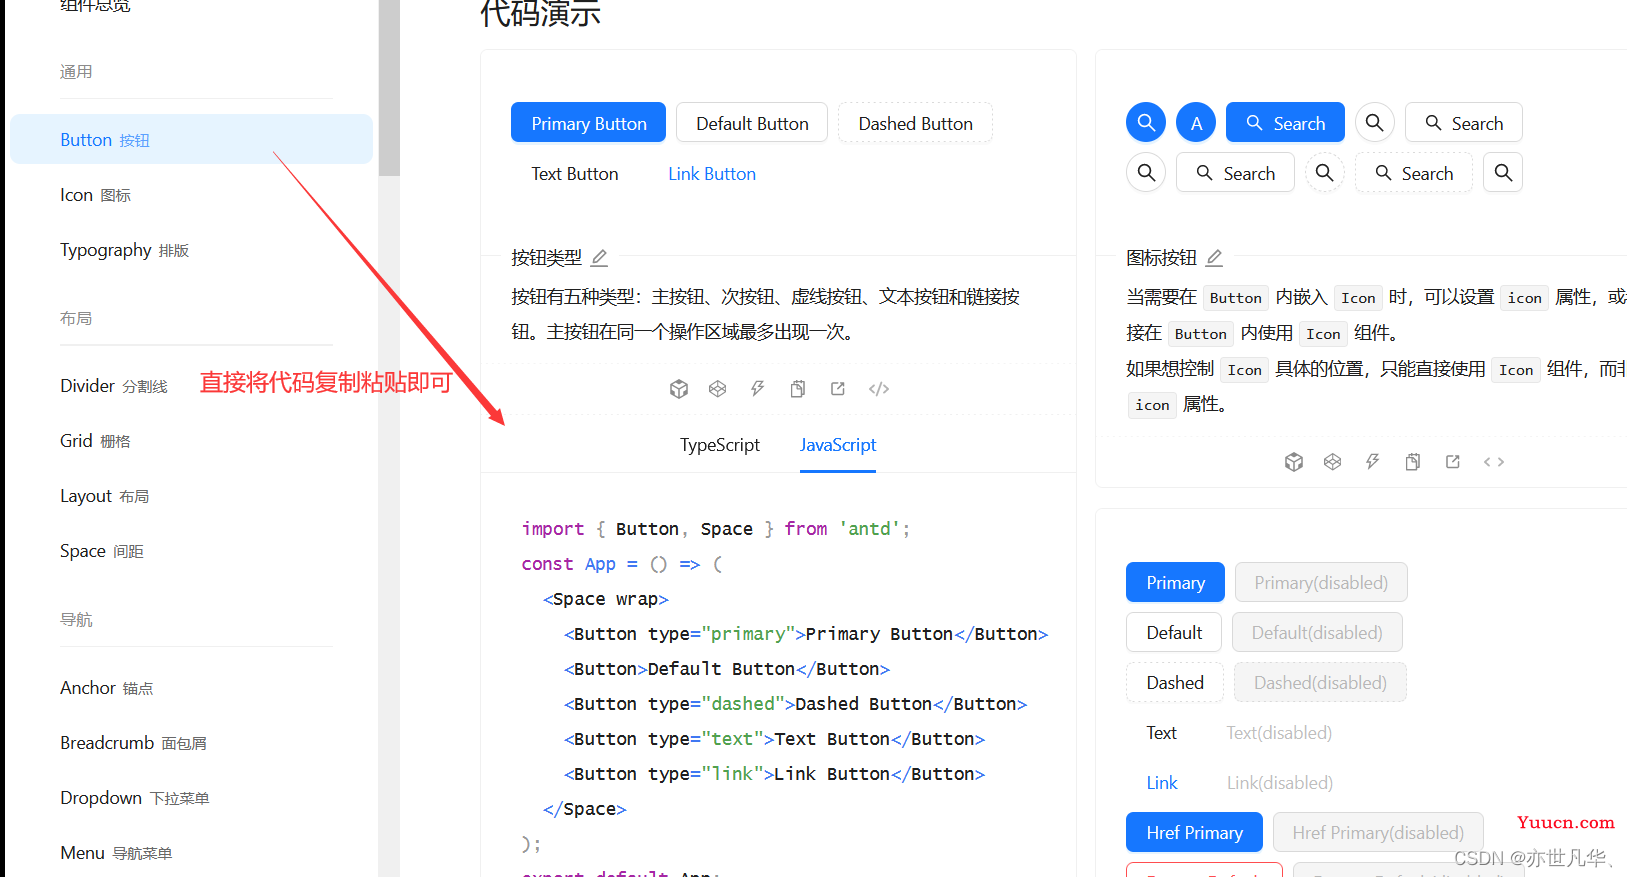This screenshot has height=877, width=1627.
Task: Click the default Search button in second row
Action: (1235, 172)
